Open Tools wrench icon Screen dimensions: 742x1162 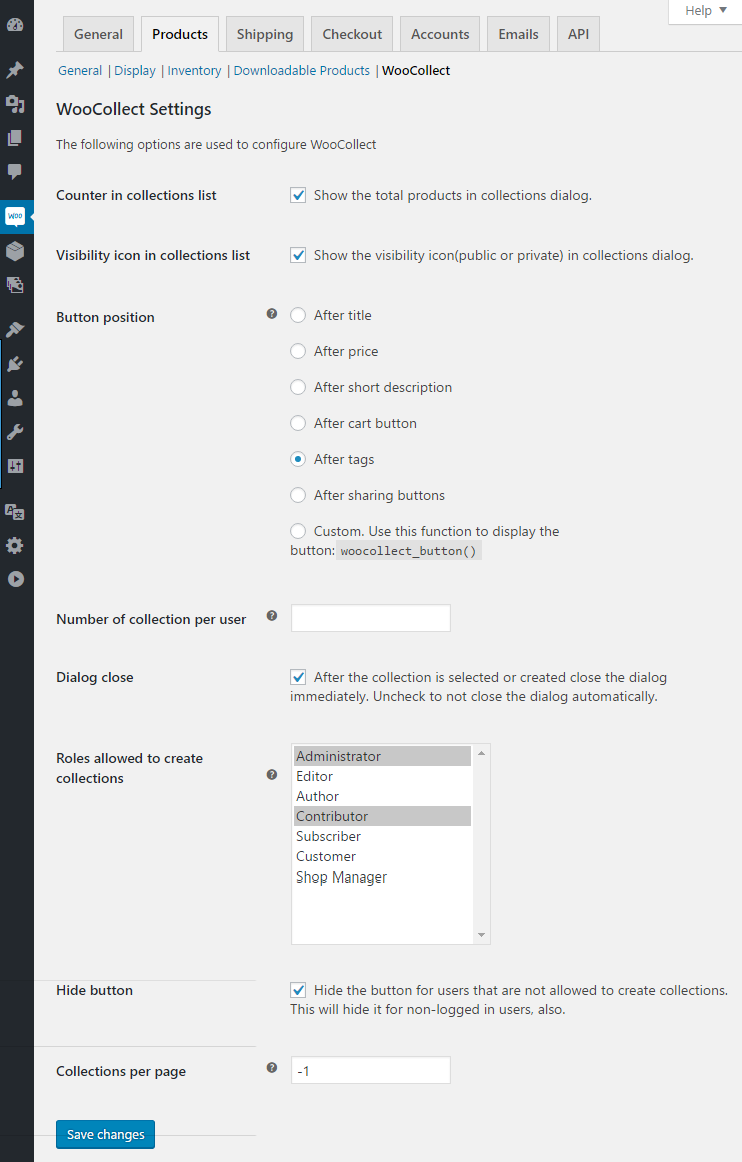pos(15,432)
